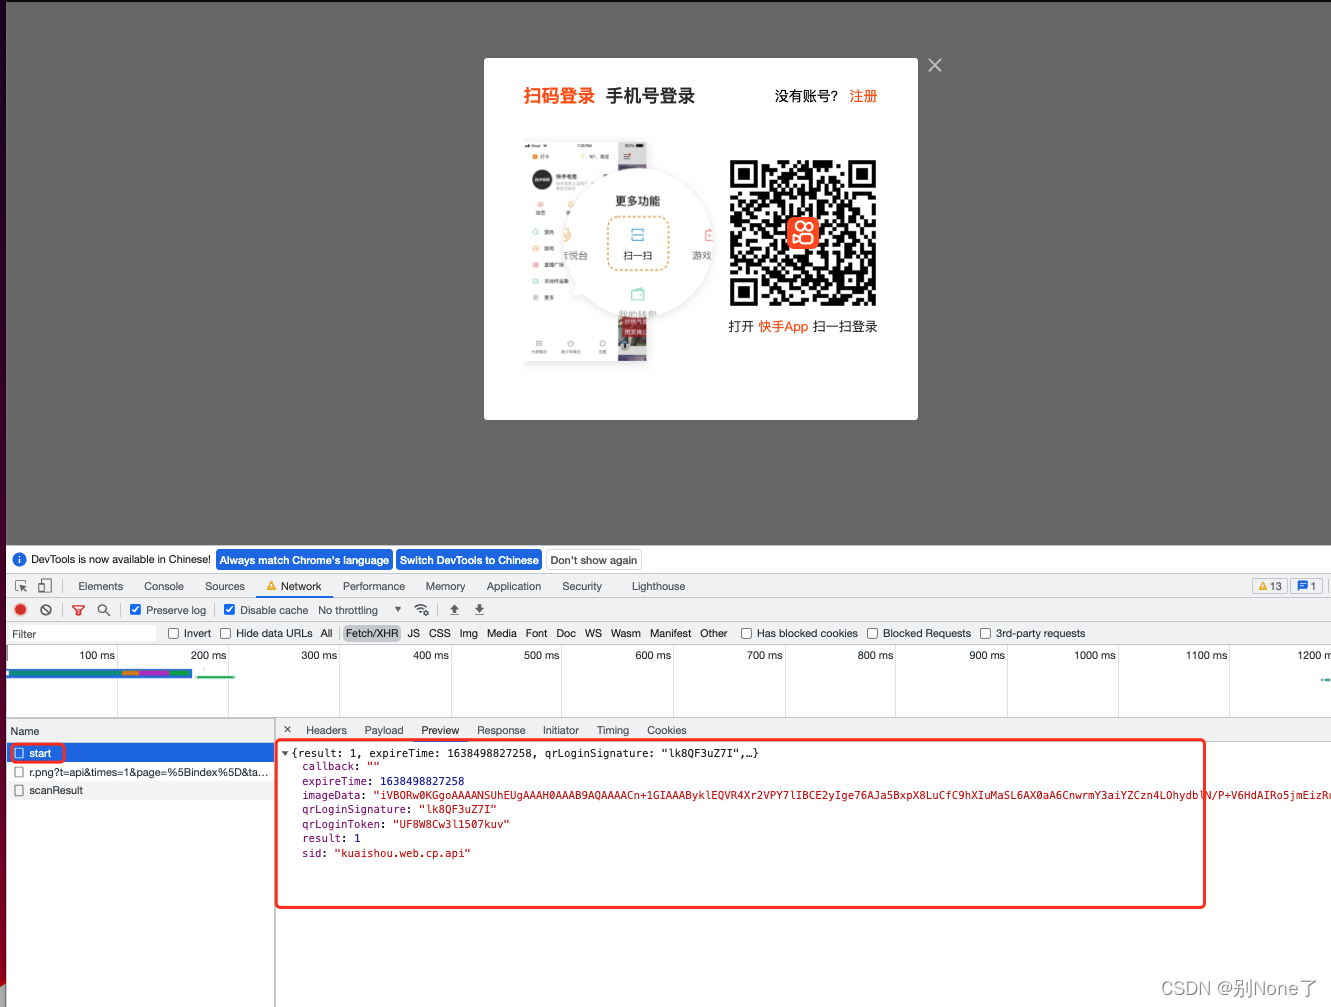Toggle the device toolbar icon
1331x1007 pixels.
[45, 586]
